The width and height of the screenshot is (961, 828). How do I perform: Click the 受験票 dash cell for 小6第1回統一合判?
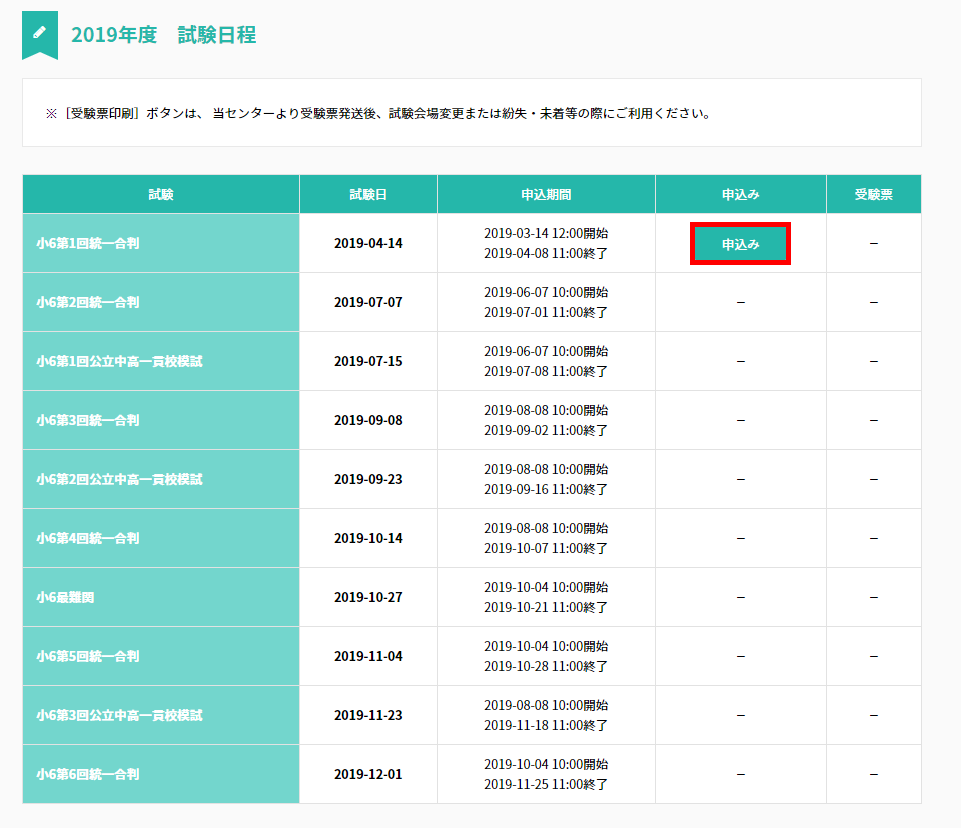click(x=873, y=243)
